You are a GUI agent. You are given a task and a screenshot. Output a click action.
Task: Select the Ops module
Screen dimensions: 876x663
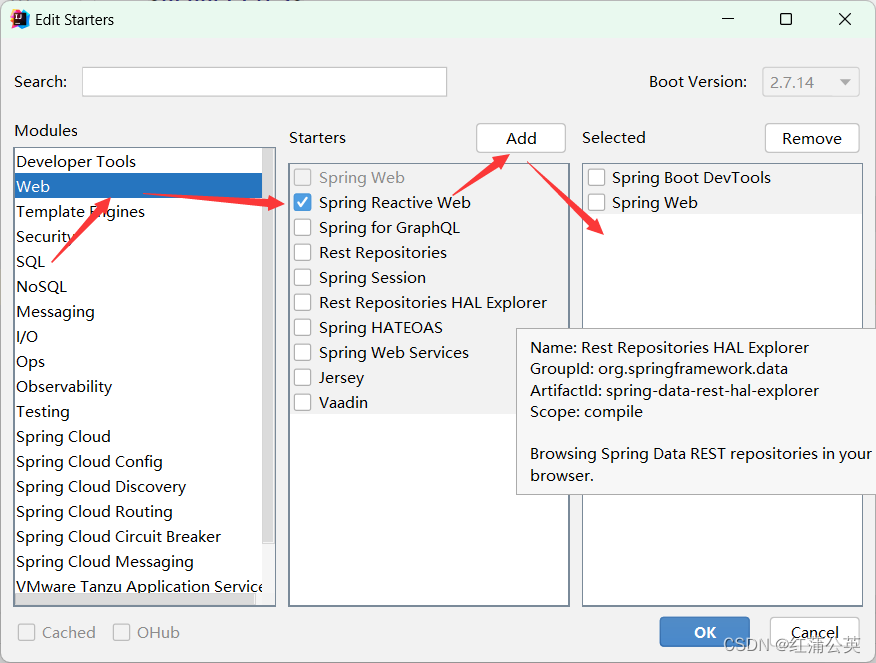139,361
